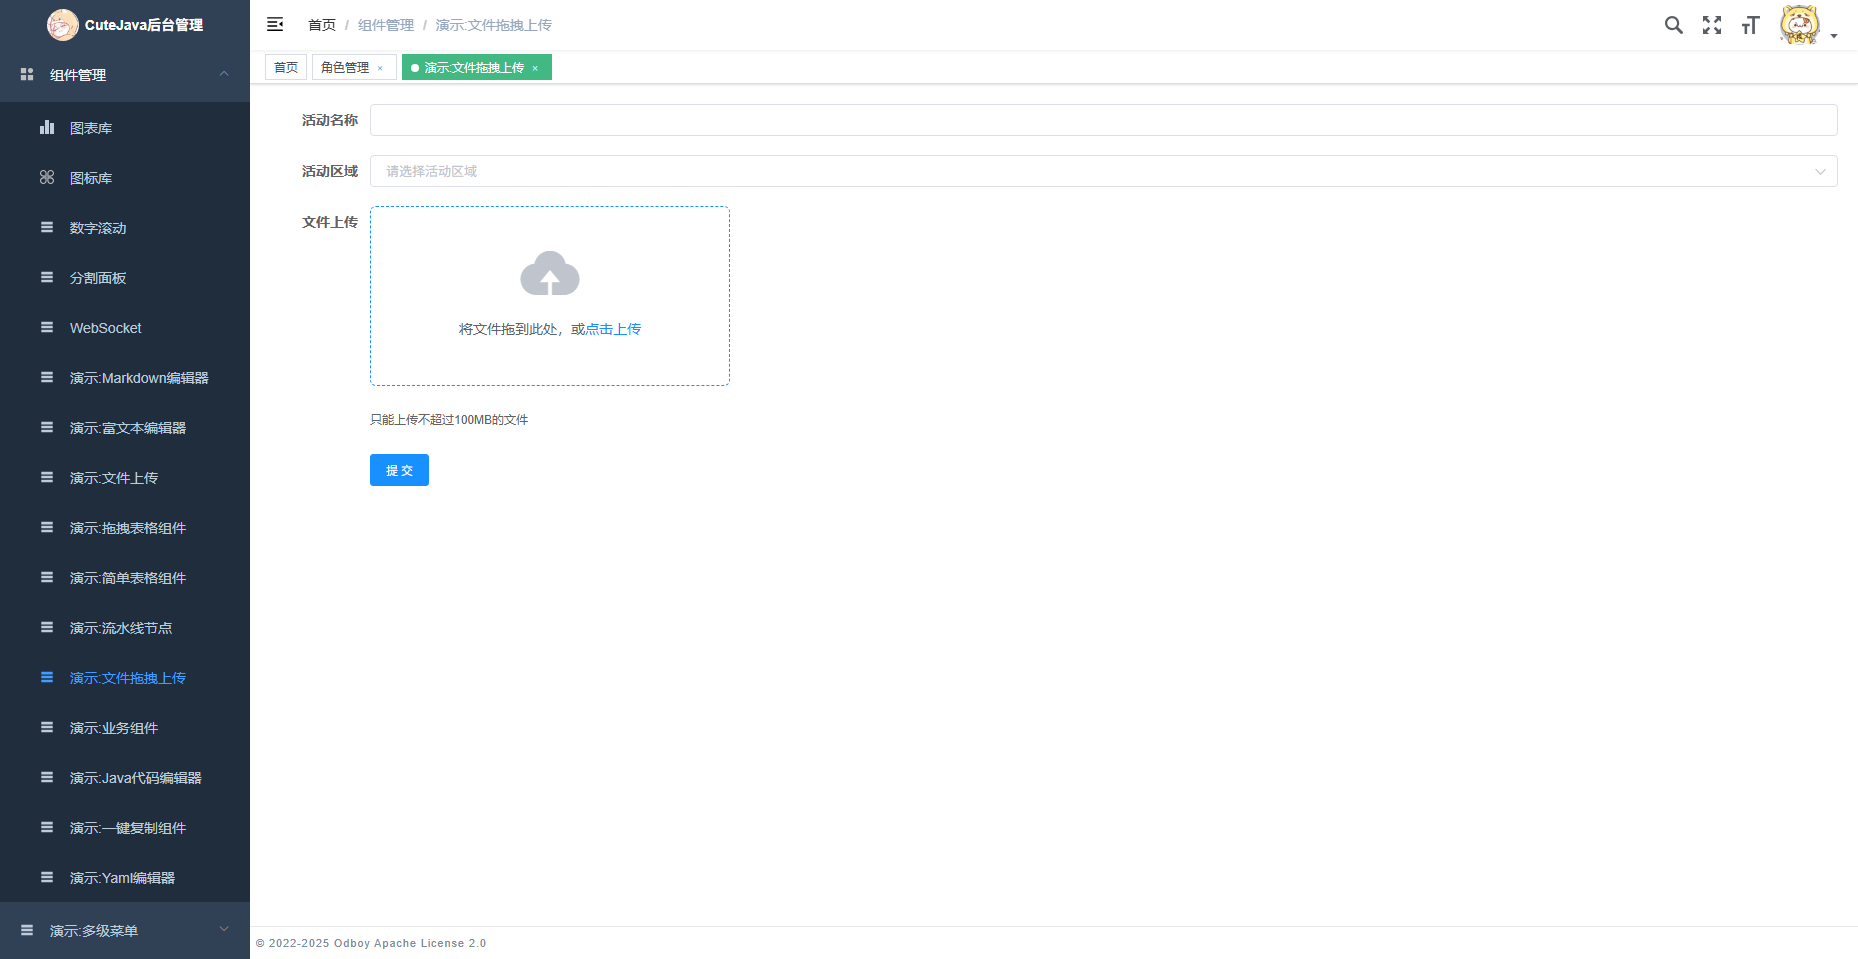Switch to the 首页 tab

click(286, 67)
